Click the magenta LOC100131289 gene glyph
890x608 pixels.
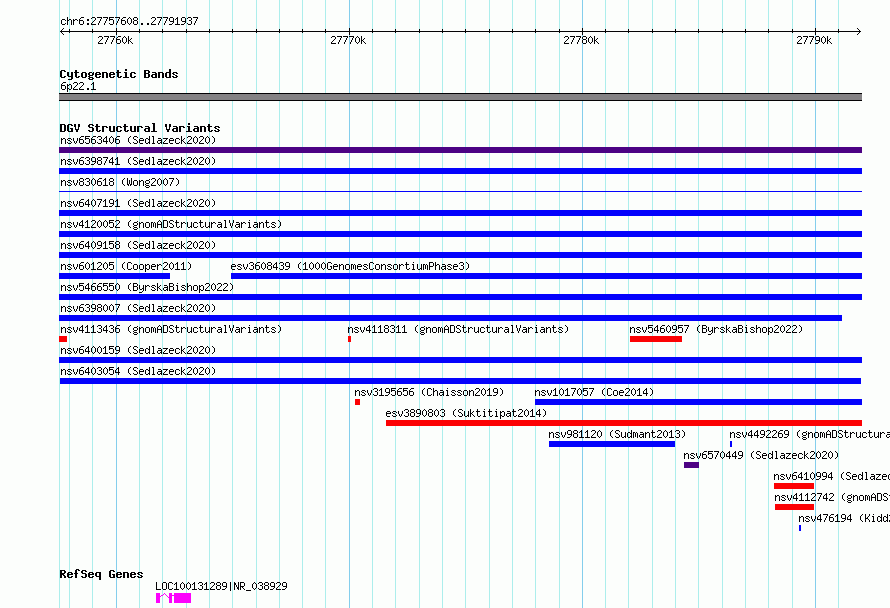pos(173,598)
